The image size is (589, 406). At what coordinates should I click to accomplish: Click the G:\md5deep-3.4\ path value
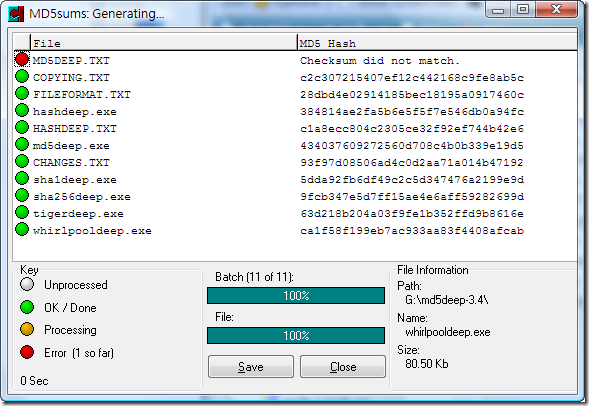[x=447, y=300]
